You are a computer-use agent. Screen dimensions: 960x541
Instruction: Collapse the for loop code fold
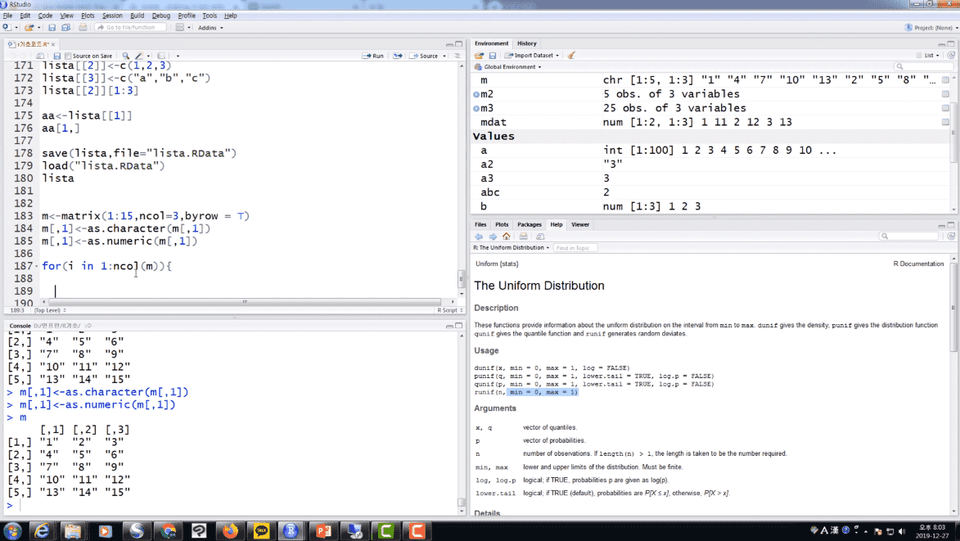coord(37,266)
